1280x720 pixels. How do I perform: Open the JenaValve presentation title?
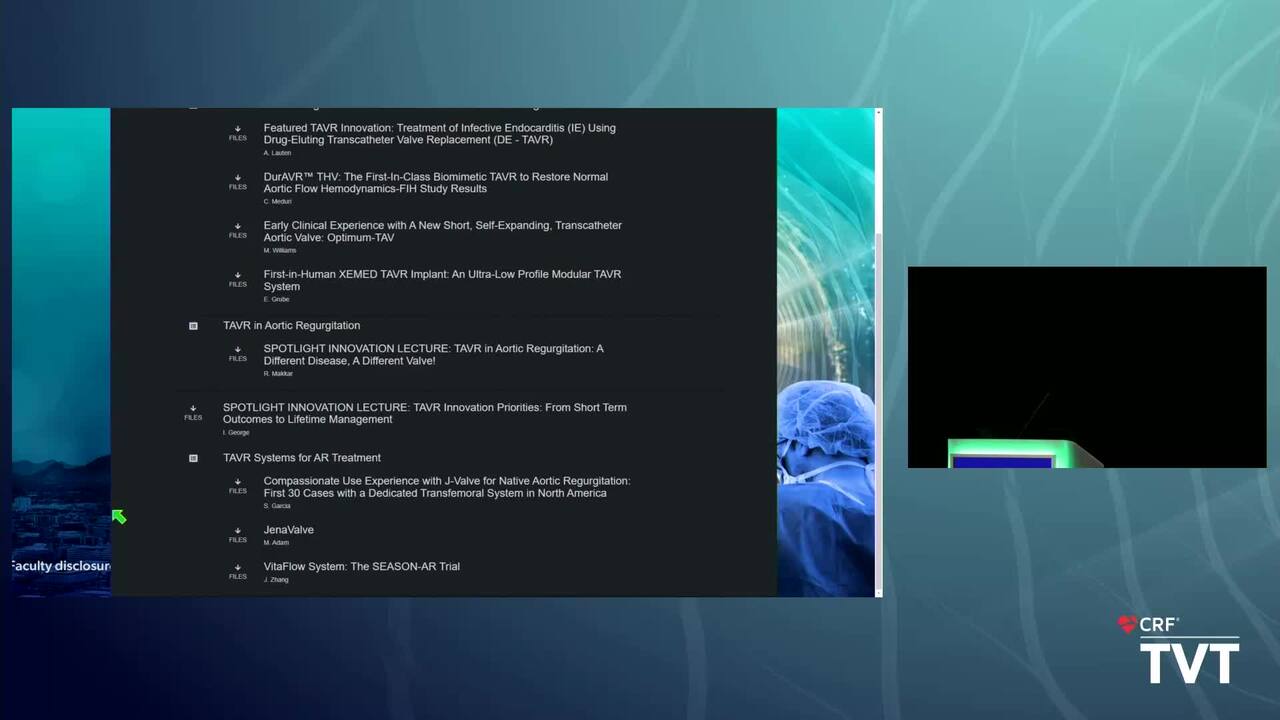pyautogui.click(x=288, y=530)
